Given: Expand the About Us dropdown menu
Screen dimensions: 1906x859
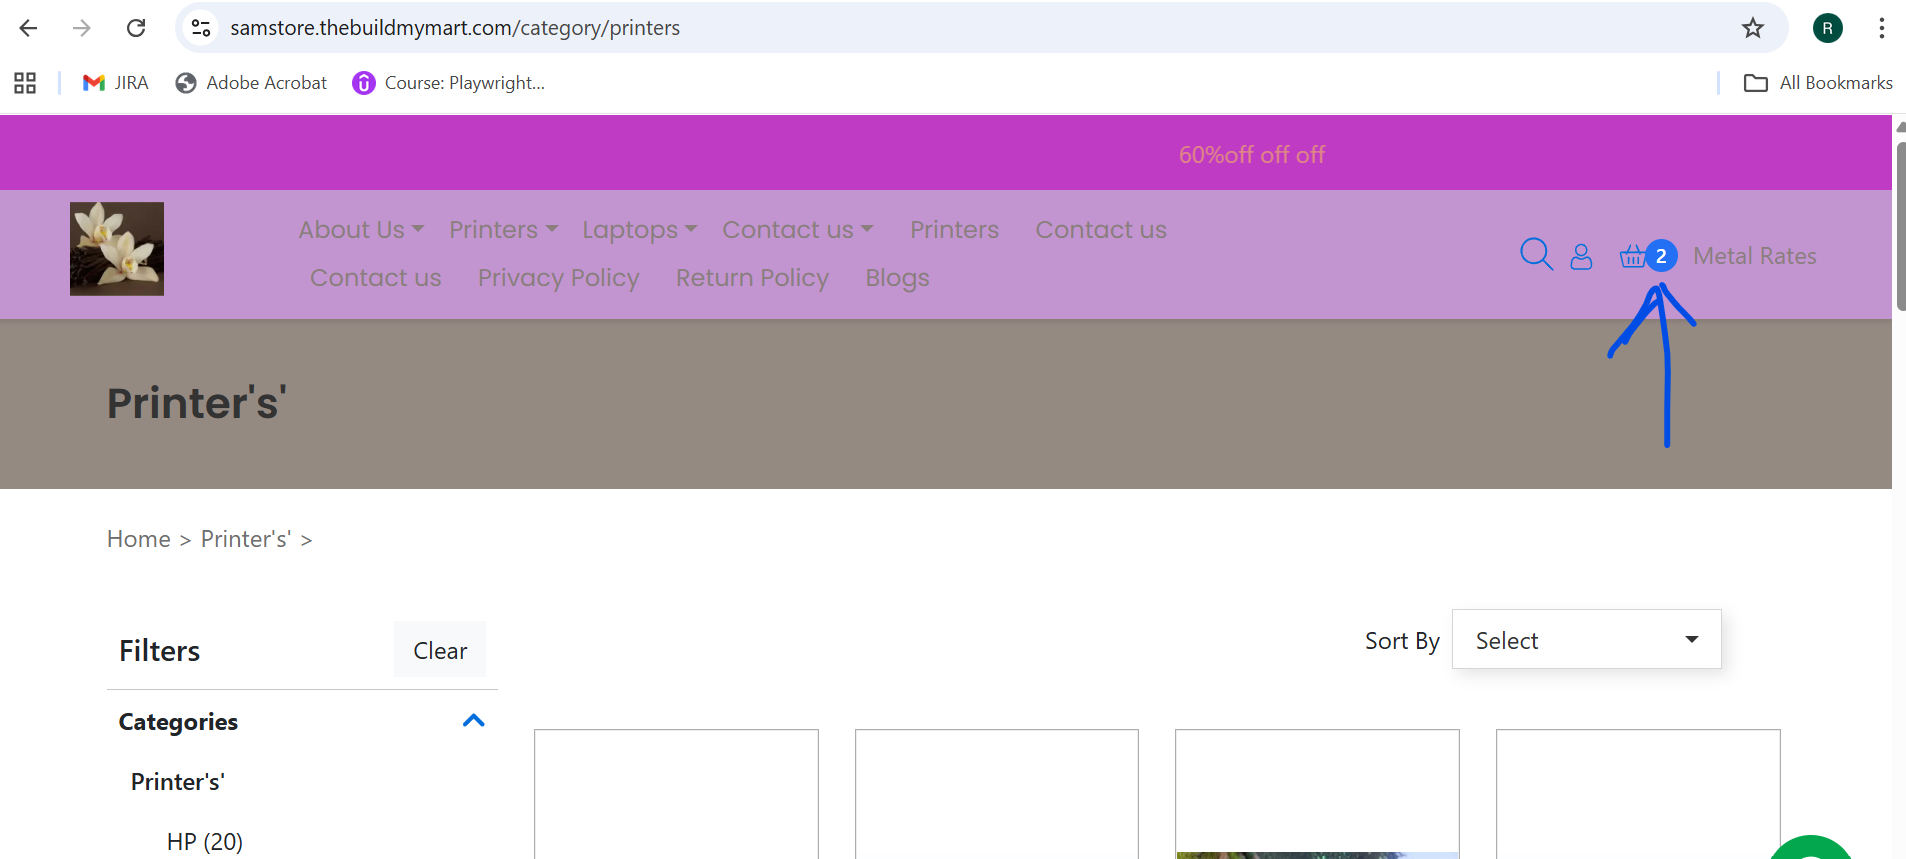Looking at the screenshot, I should [361, 230].
